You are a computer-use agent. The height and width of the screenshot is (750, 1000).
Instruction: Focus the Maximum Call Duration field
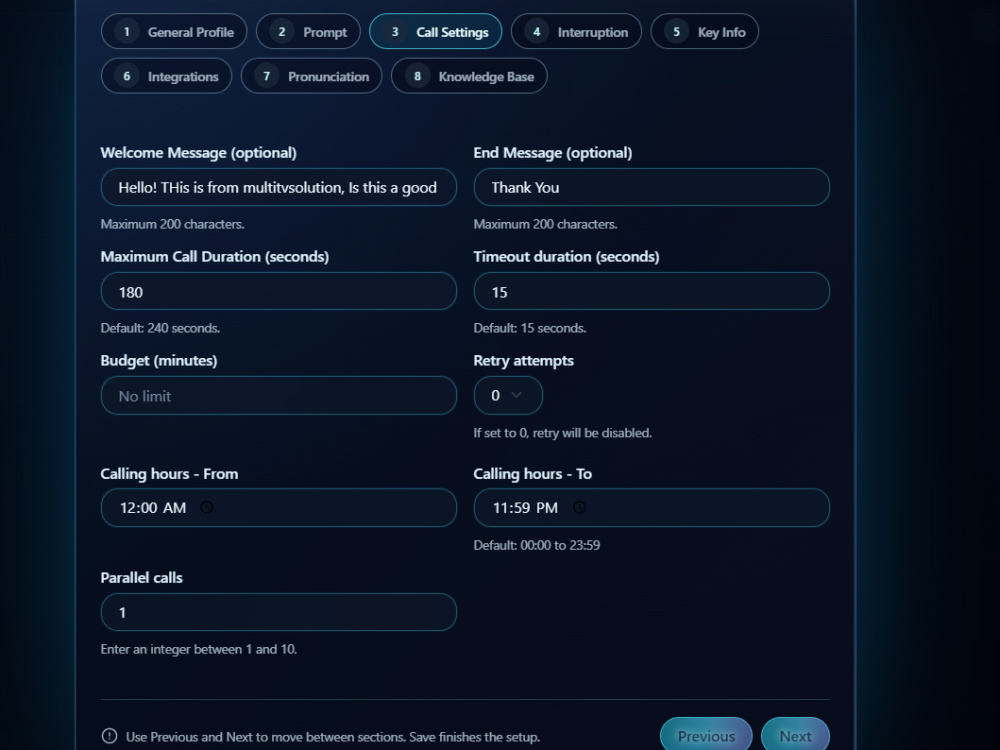[x=279, y=291]
